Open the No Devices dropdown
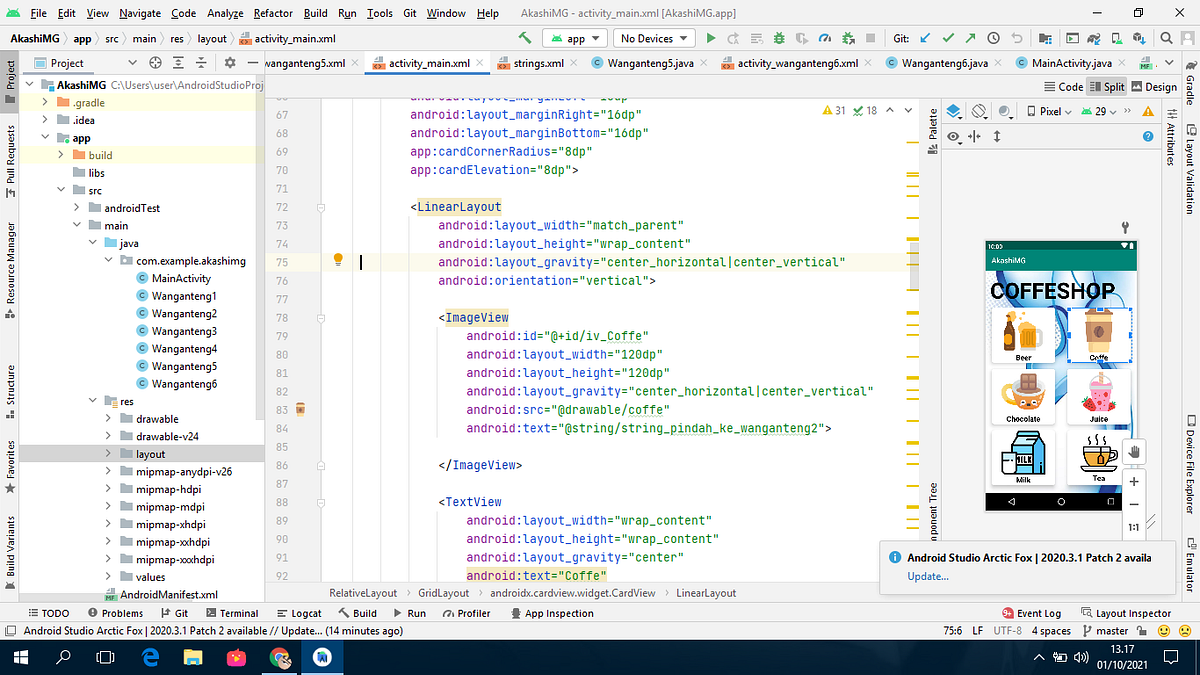Image resolution: width=1200 pixels, height=675 pixels. (653, 37)
